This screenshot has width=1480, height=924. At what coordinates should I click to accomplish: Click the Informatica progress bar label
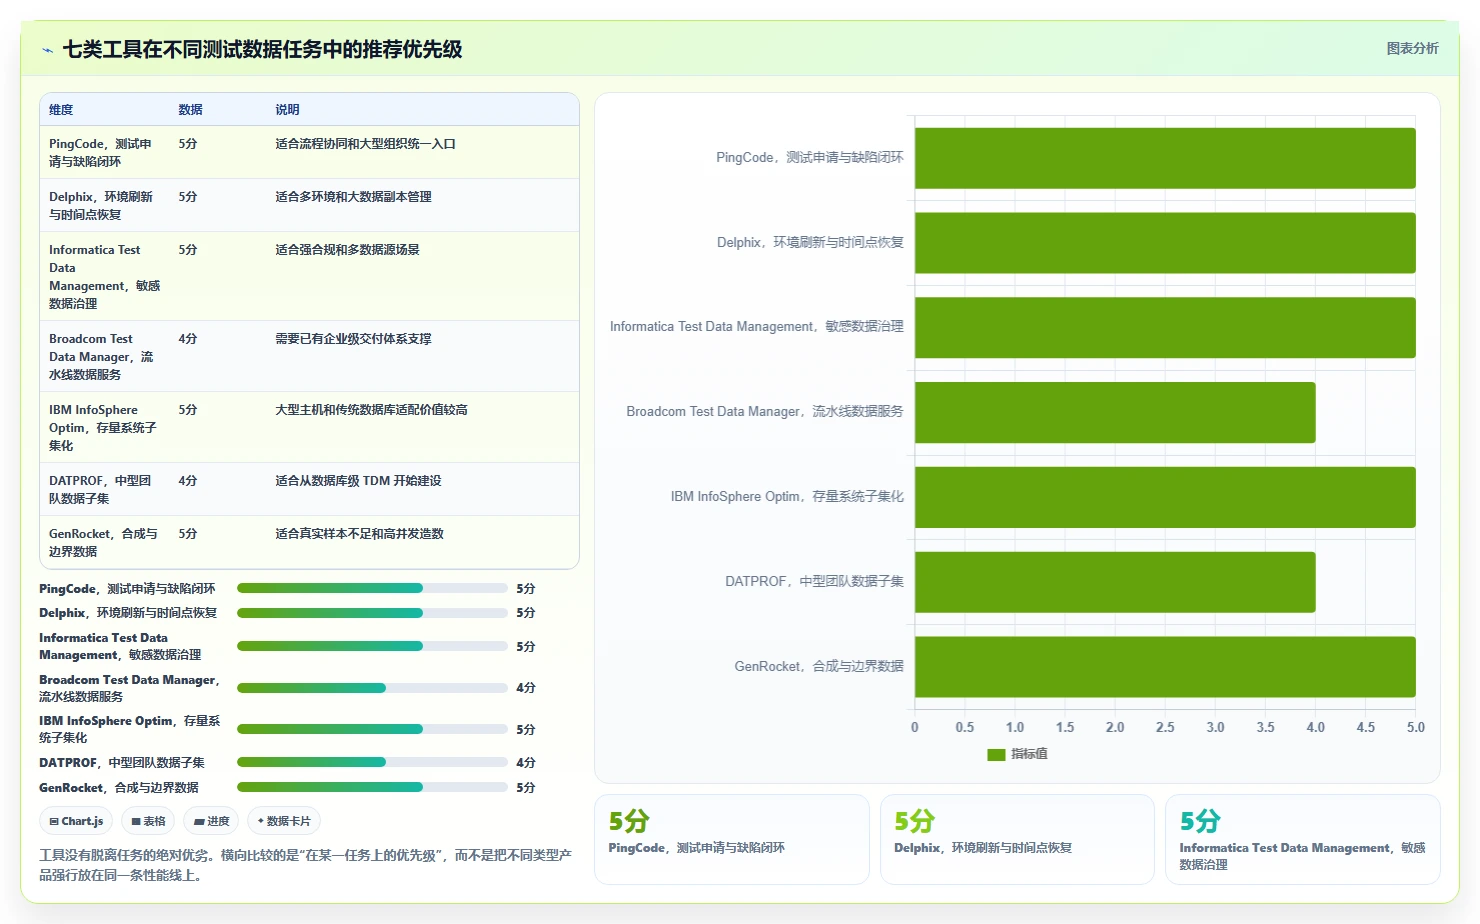click(x=120, y=646)
